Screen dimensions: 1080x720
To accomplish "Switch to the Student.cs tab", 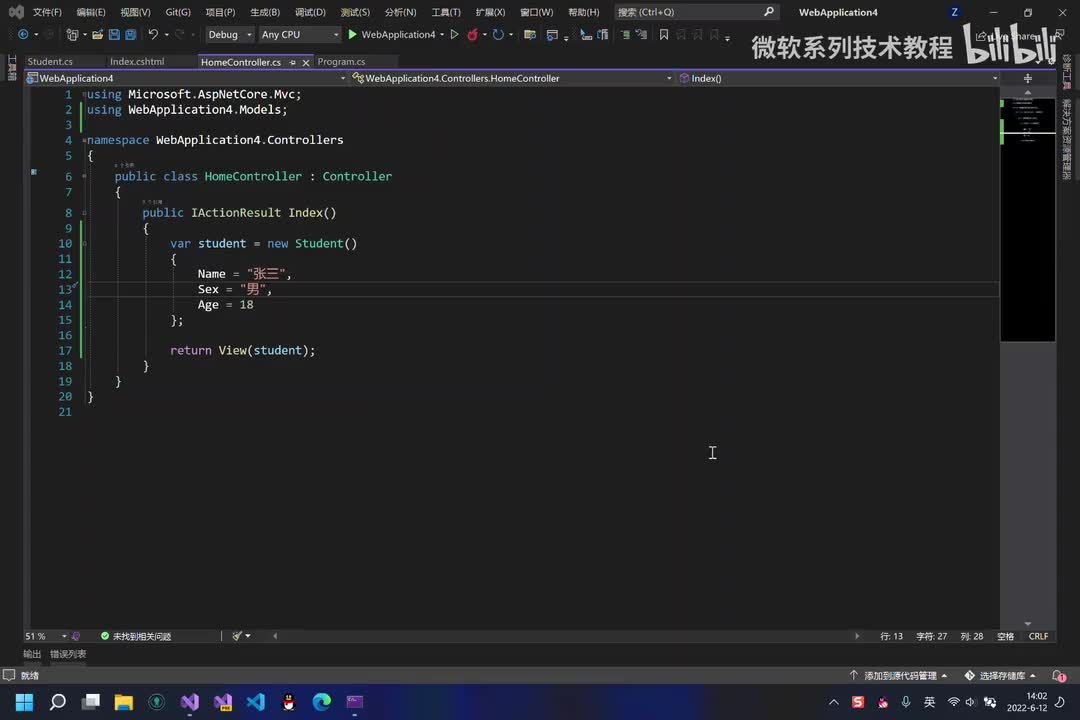I will tap(50, 62).
